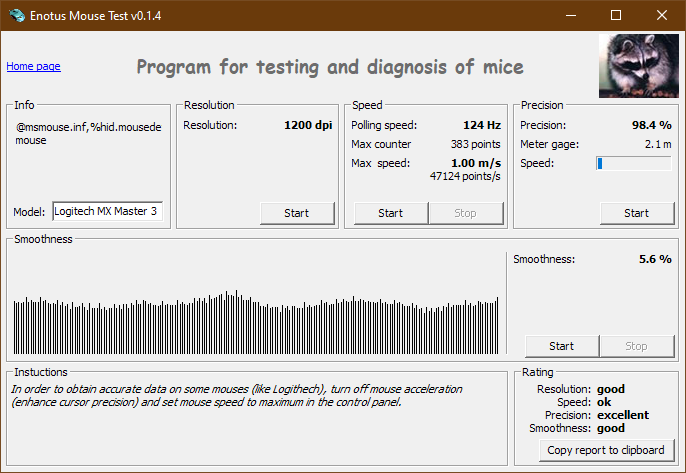Start the Precision test

tap(637, 213)
